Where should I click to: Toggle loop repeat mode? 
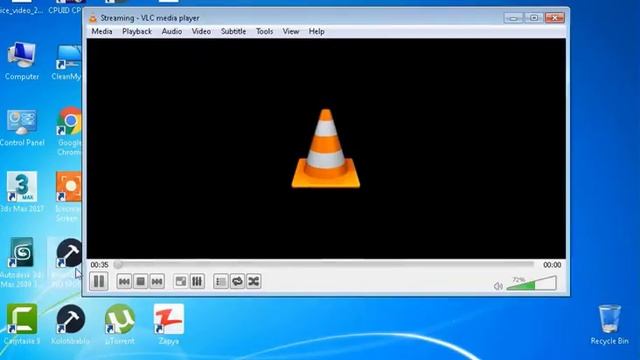[x=237, y=281]
